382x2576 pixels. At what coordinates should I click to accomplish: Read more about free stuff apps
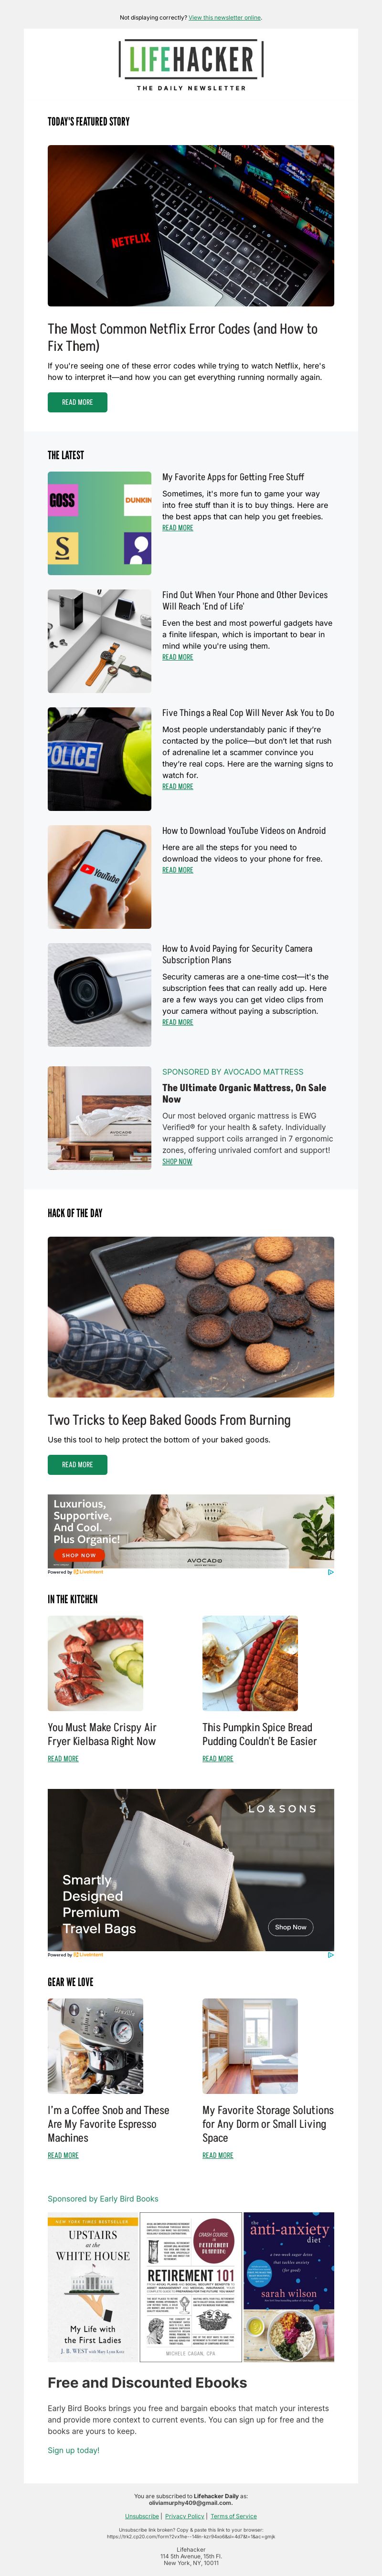(x=178, y=528)
